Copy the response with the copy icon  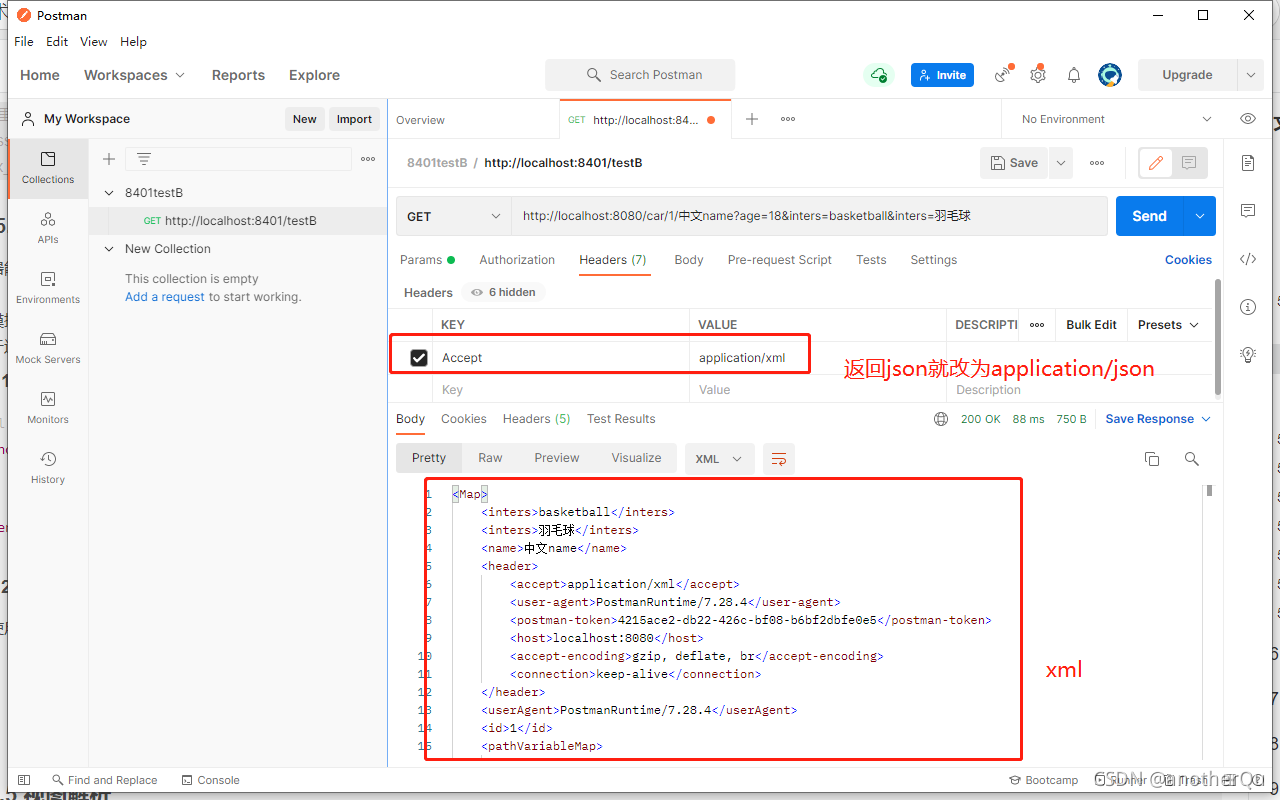pos(1152,459)
